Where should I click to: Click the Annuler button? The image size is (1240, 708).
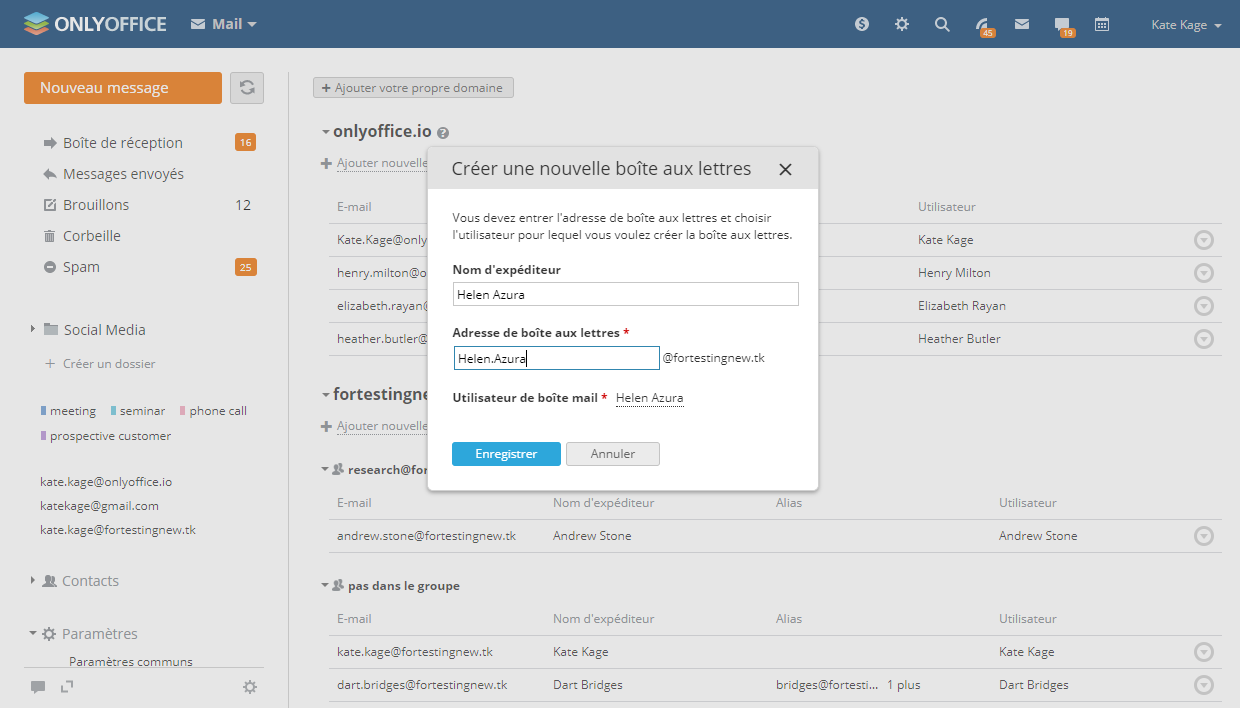tap(612, 454)
